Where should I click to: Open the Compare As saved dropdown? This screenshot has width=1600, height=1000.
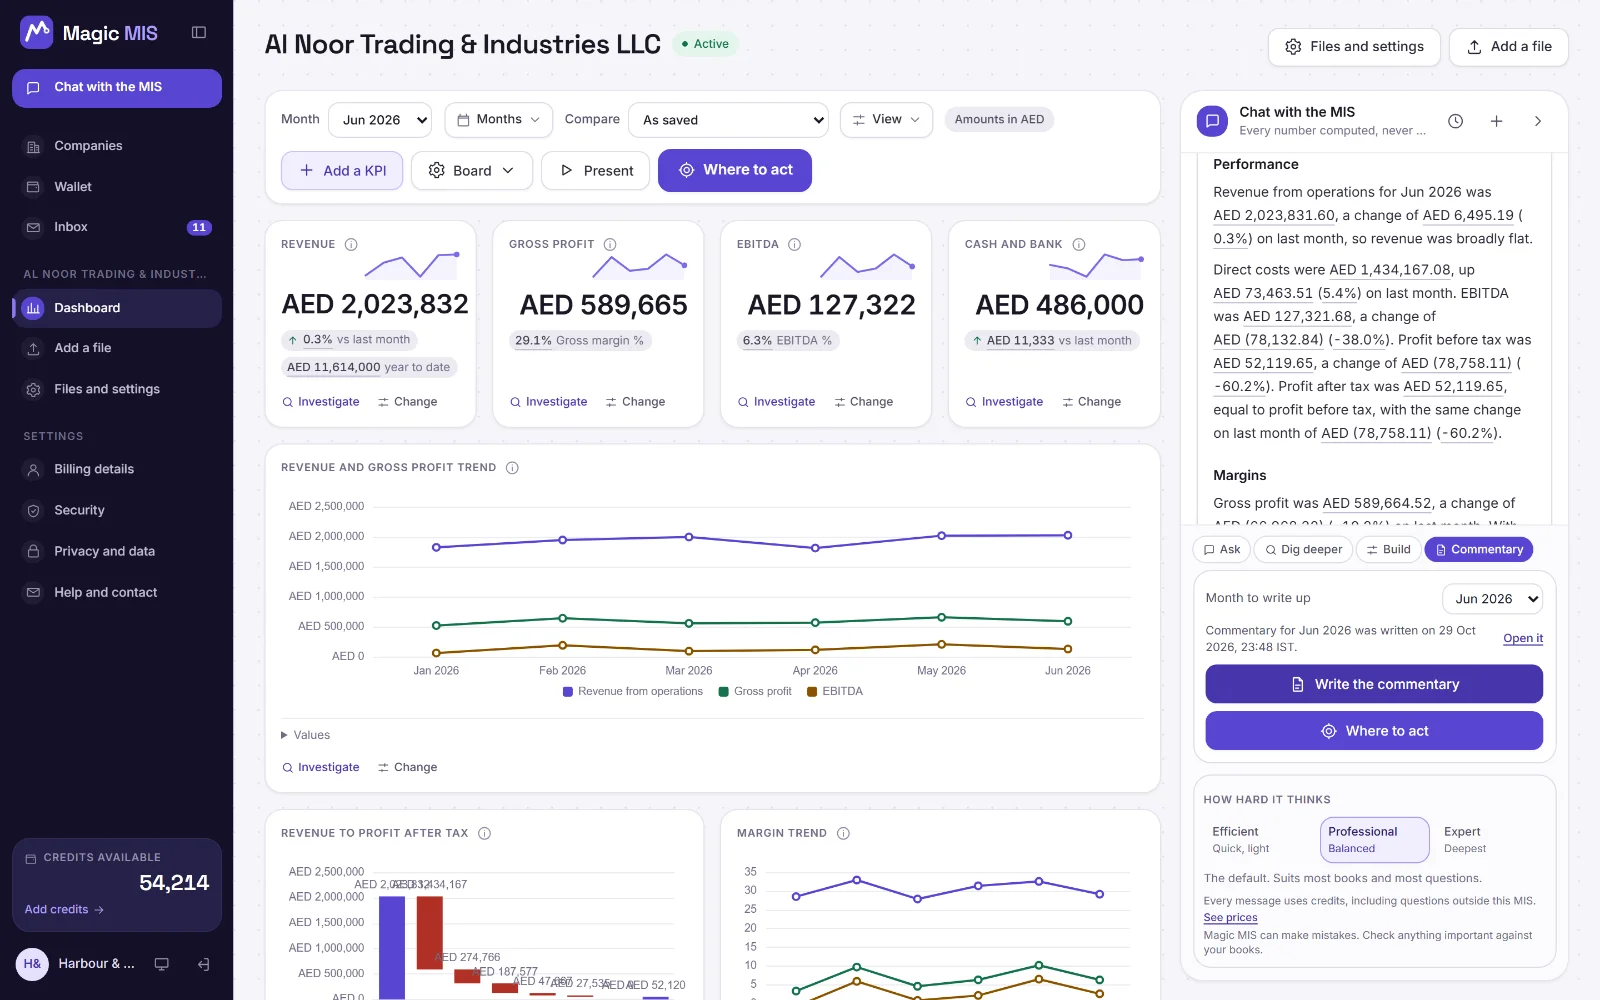pos(729,120)
